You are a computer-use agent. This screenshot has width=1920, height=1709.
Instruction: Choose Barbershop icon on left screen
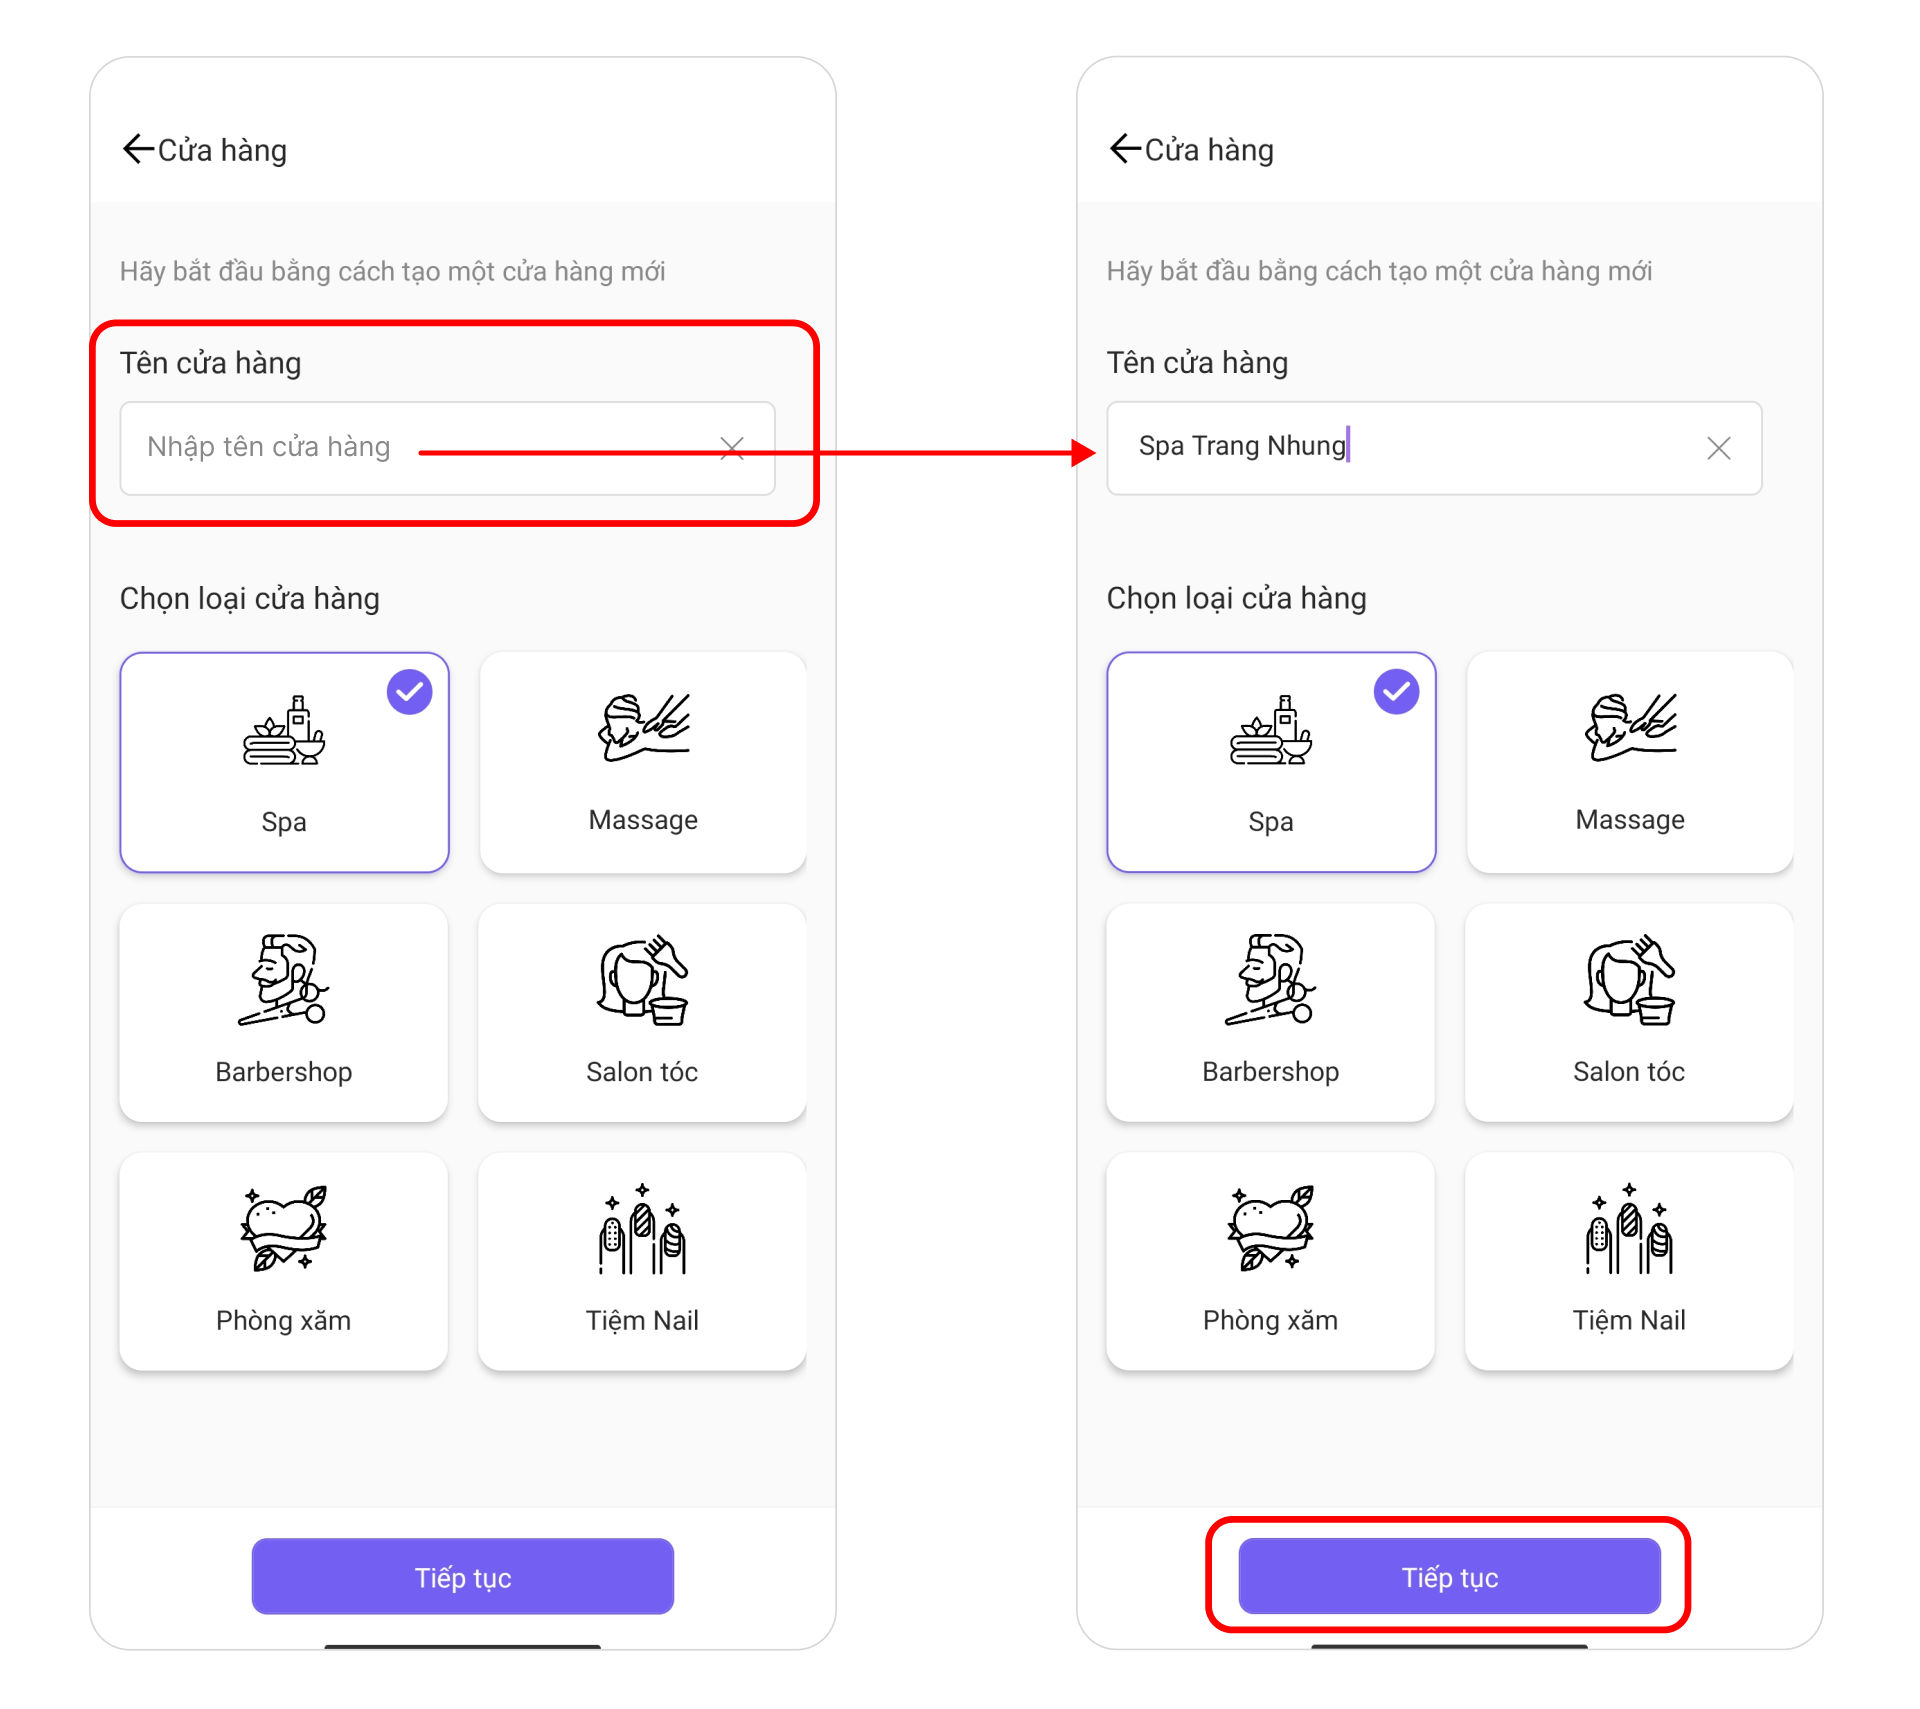pos(283,980)
